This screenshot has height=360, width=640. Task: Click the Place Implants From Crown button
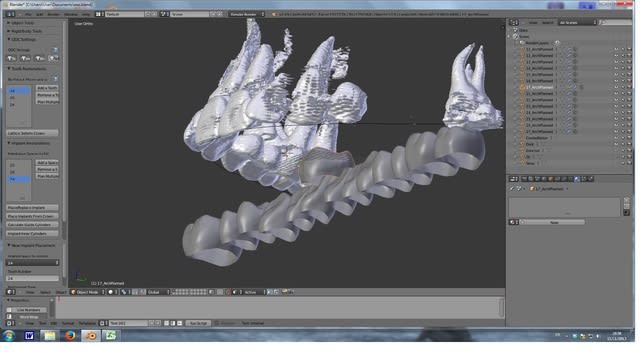[32, 216]
